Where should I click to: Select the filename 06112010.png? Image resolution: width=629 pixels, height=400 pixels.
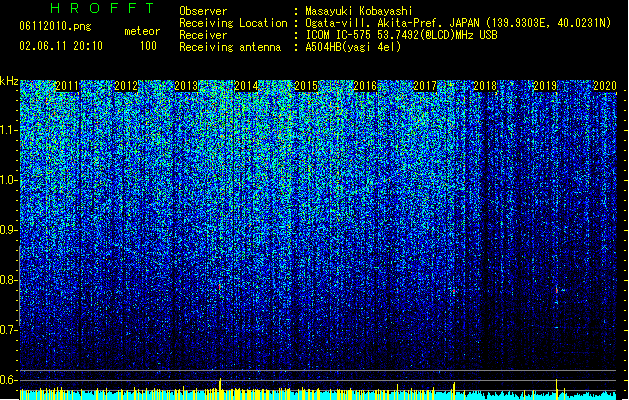[55, 26]
